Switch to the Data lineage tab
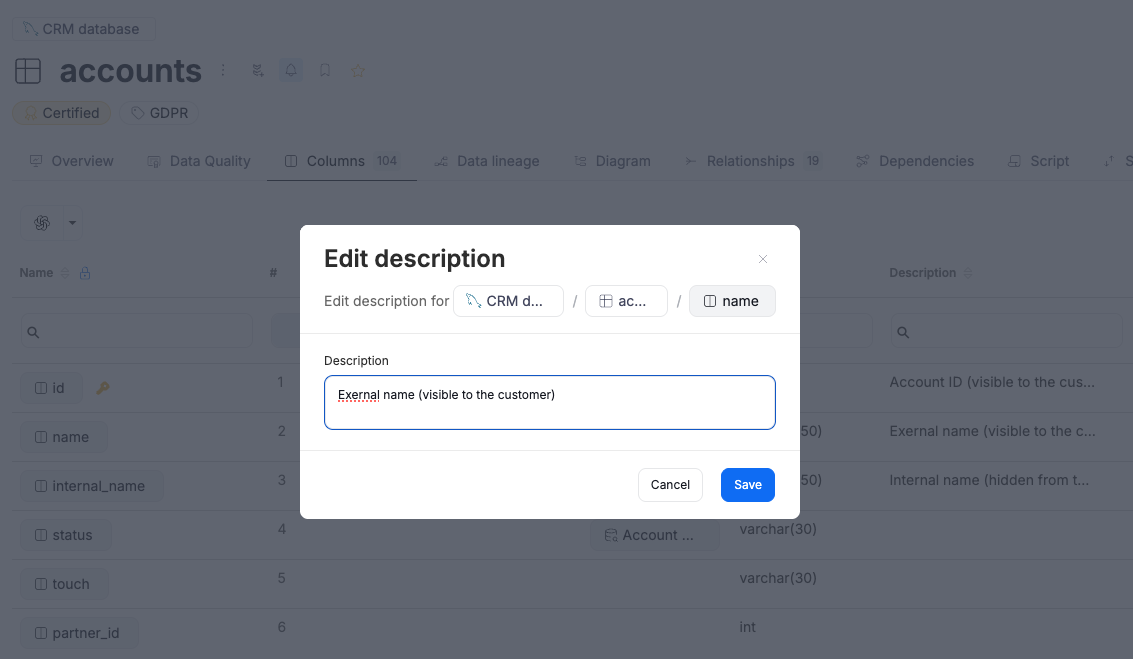This screenshot has width=1133, height=659. [487, 161]
